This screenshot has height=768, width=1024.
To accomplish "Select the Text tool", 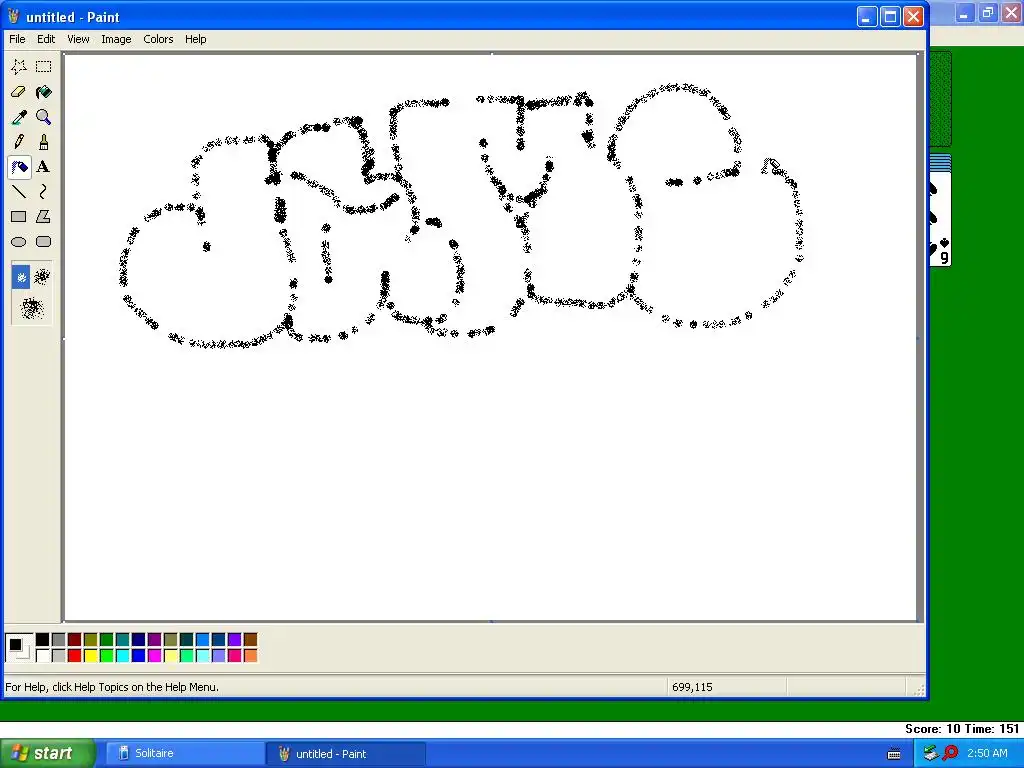I will pos(43,167).
